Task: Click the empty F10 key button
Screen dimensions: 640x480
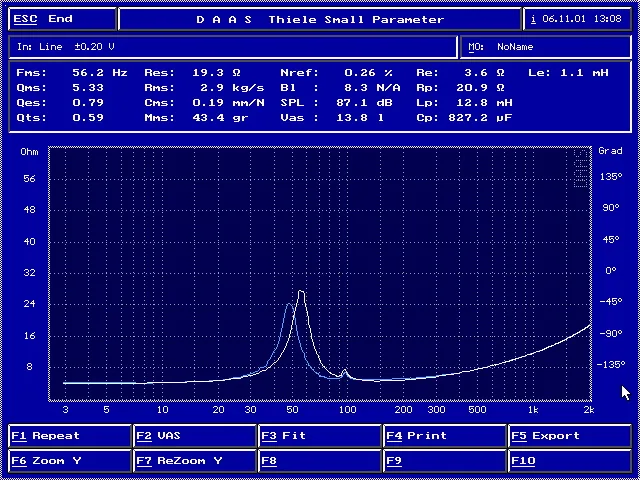Action: (x=569, y=461)
